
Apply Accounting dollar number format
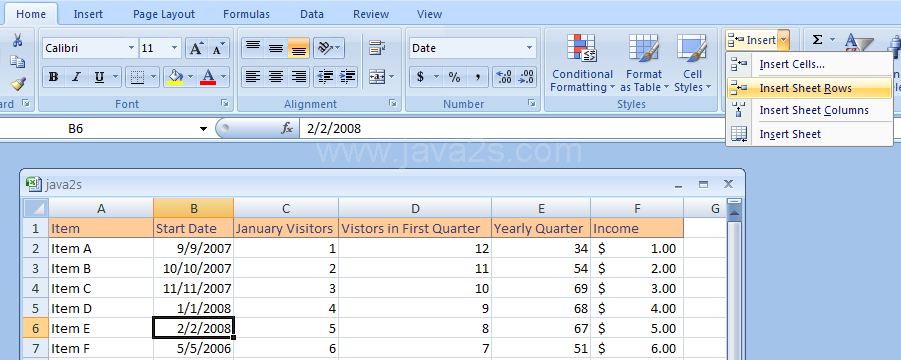click(421, 77)
